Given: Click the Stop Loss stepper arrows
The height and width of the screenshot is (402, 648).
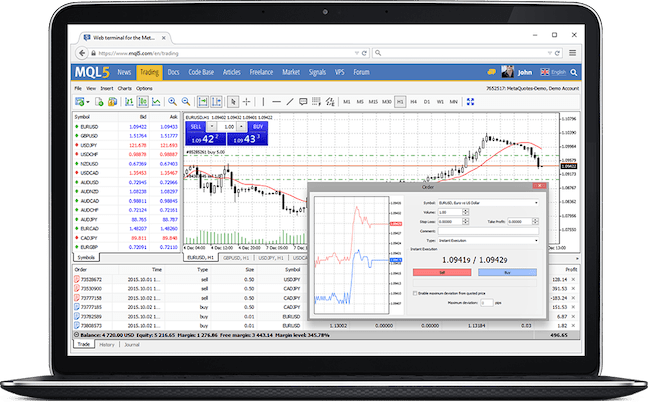Looking at the screenshot, I should click(x=465, y=221).
